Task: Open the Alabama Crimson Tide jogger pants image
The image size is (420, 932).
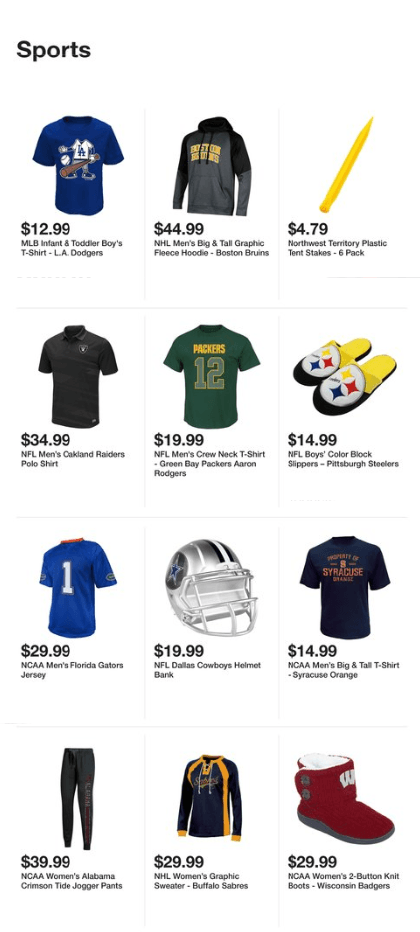Action: click(x=78, y=798)
